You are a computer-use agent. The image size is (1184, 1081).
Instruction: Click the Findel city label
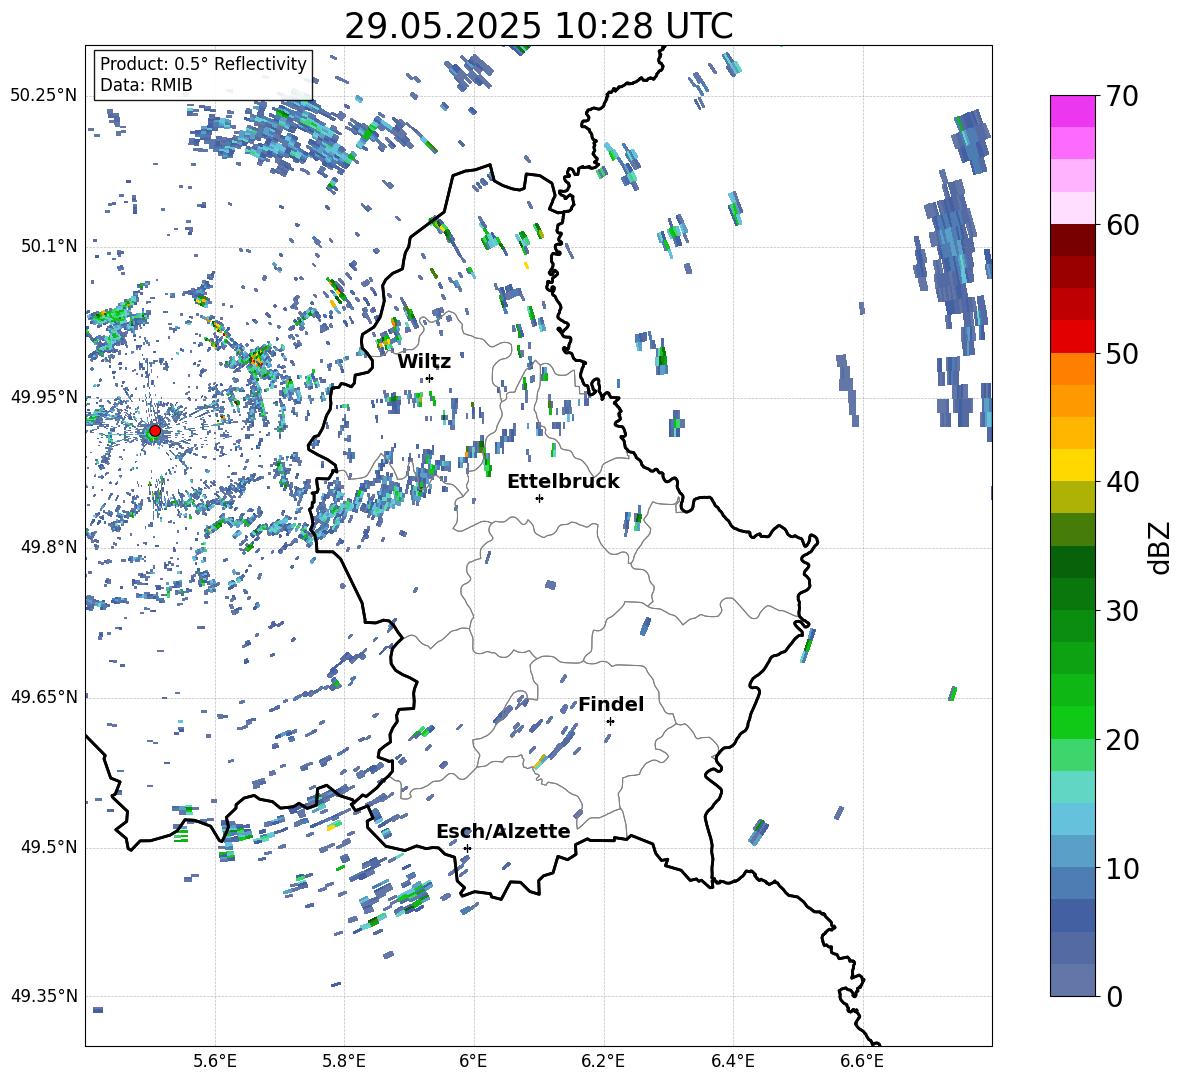coord(611,704)
